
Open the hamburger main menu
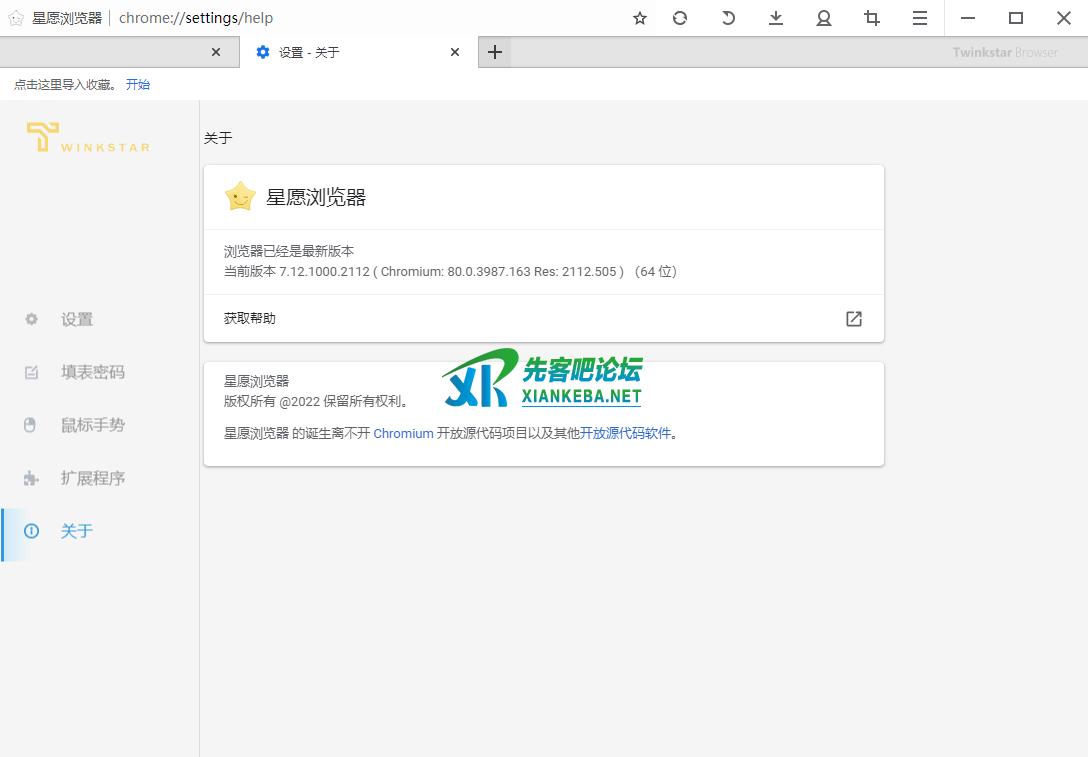(920, 18)
